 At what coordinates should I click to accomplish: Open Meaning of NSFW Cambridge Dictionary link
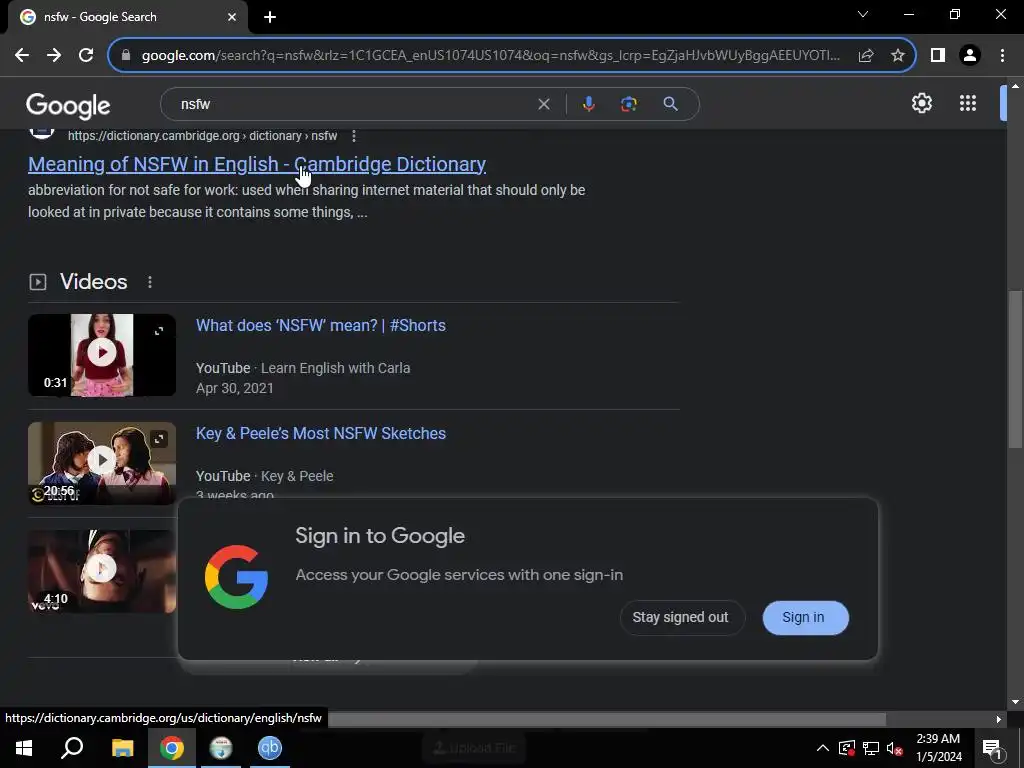tap(257, 165)
